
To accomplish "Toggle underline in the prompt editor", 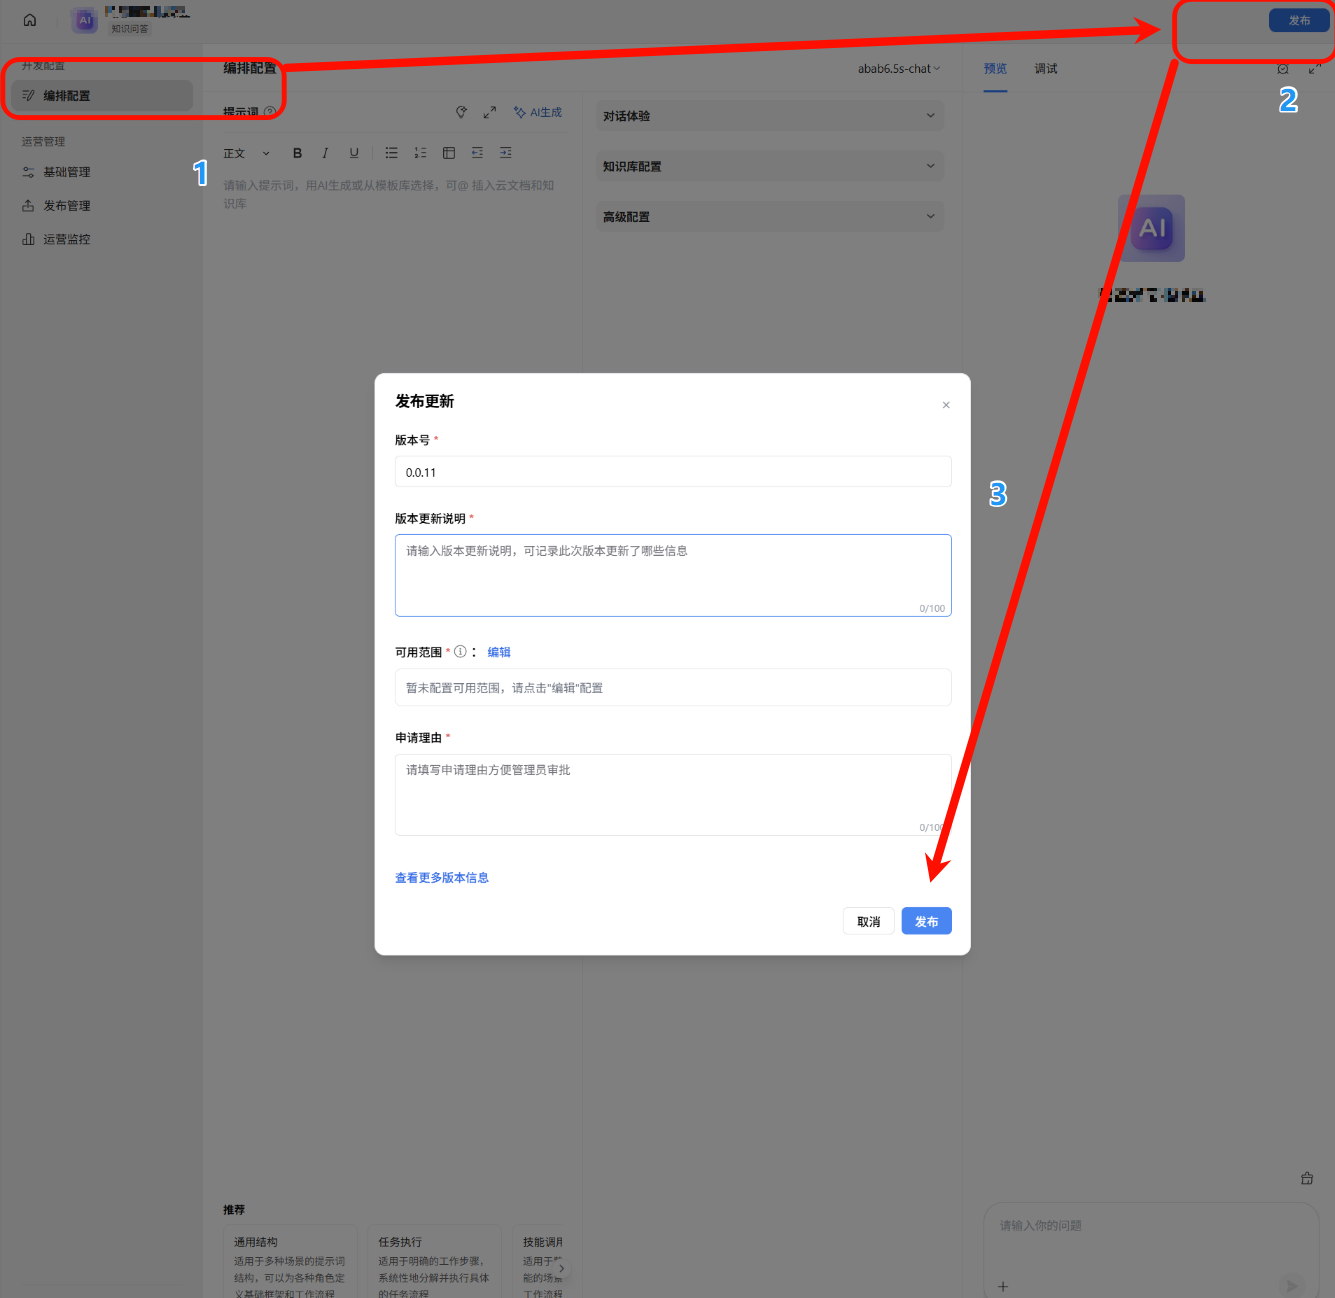I will tap(354, 153).
